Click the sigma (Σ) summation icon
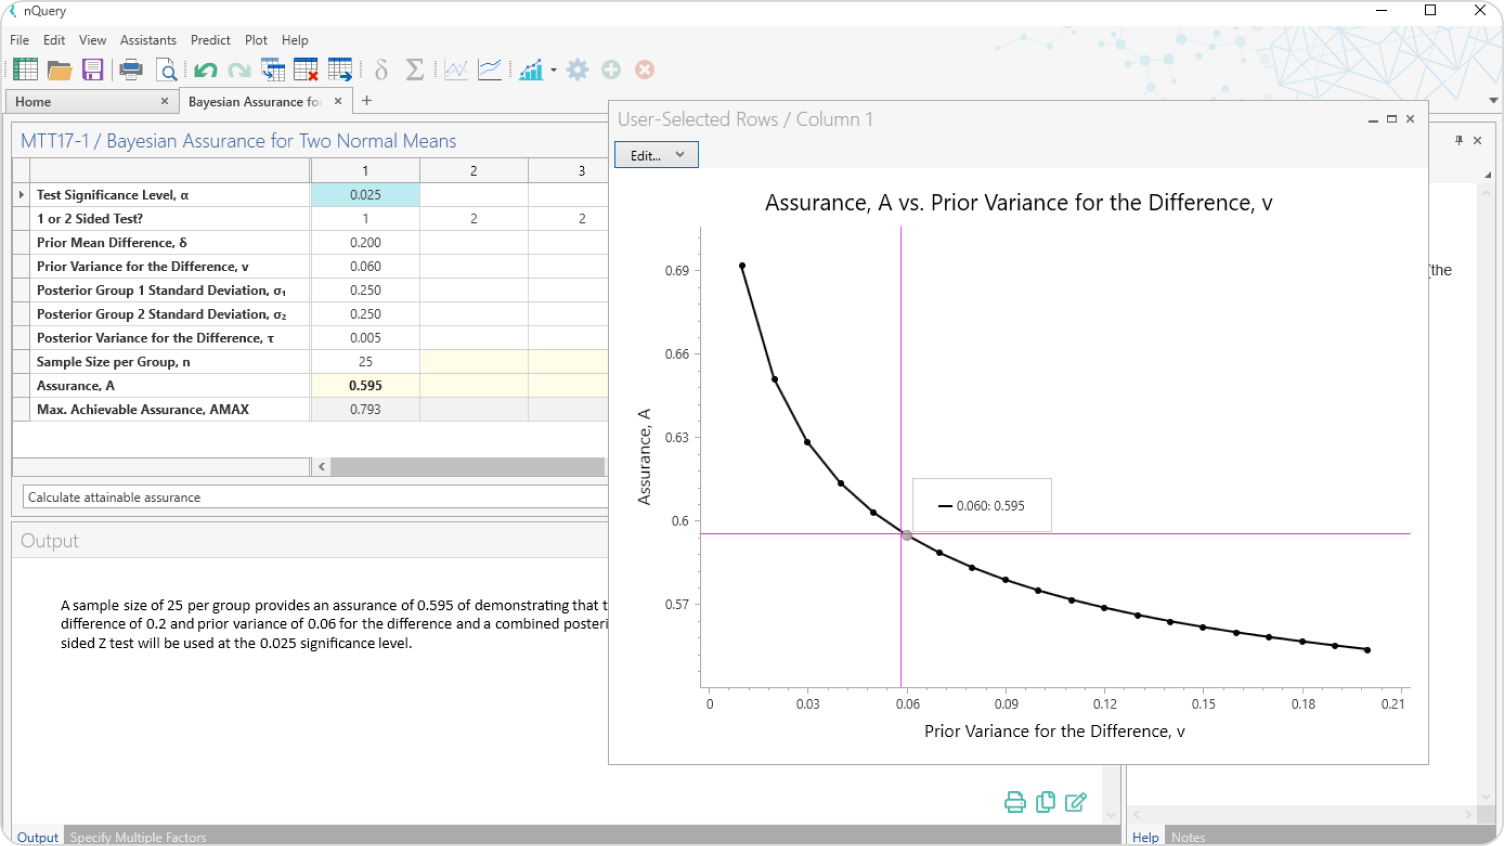 pyautogui.click(x=414, y=69)
